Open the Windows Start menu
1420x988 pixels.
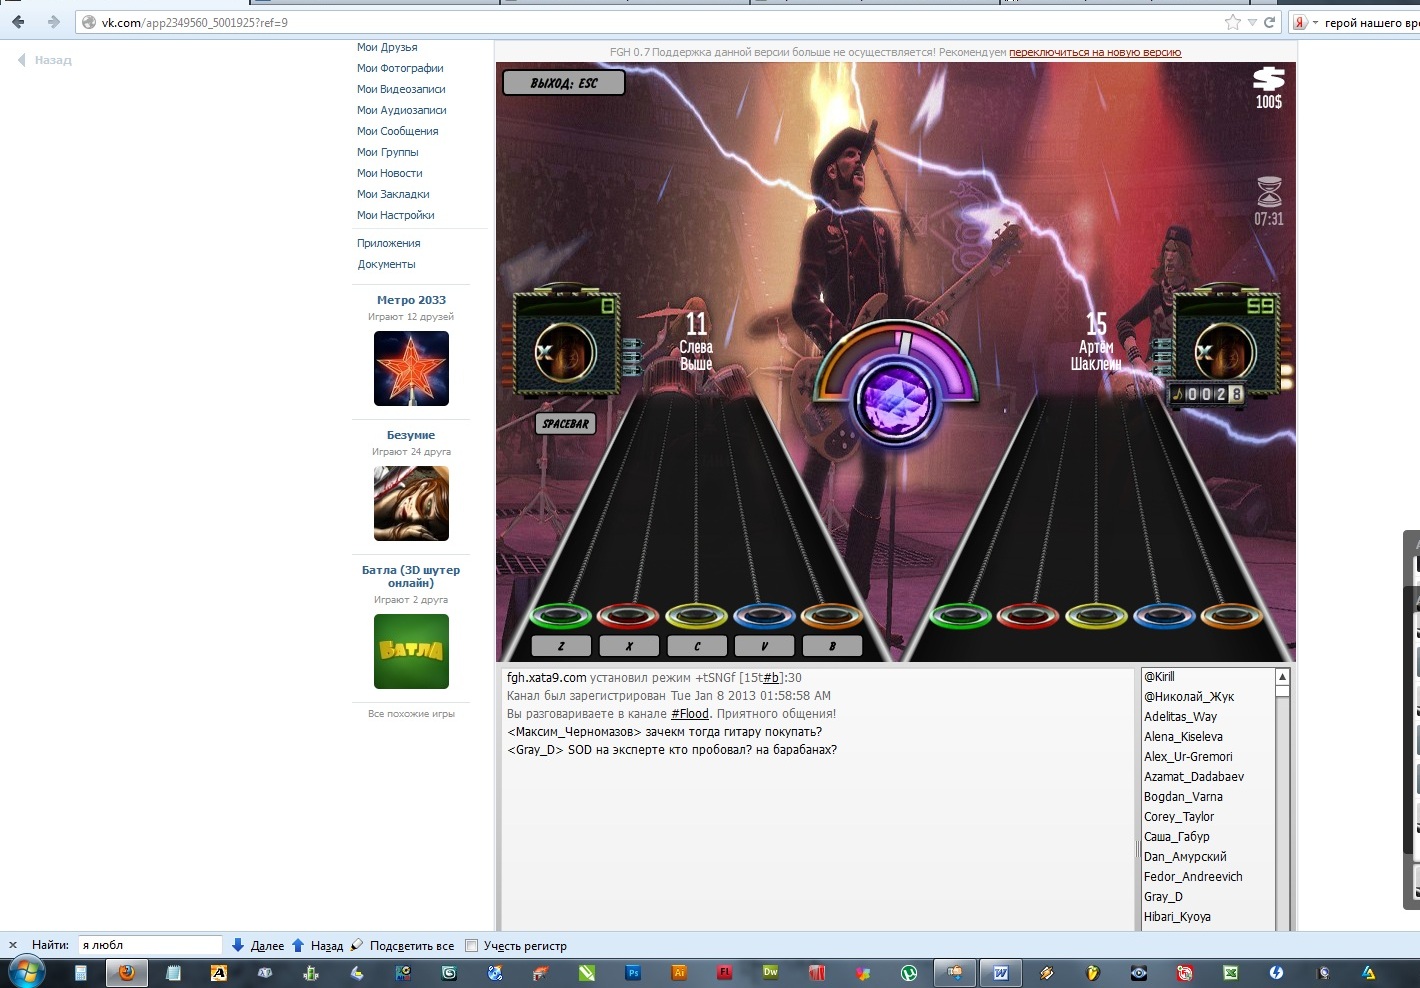click(25, 972)
